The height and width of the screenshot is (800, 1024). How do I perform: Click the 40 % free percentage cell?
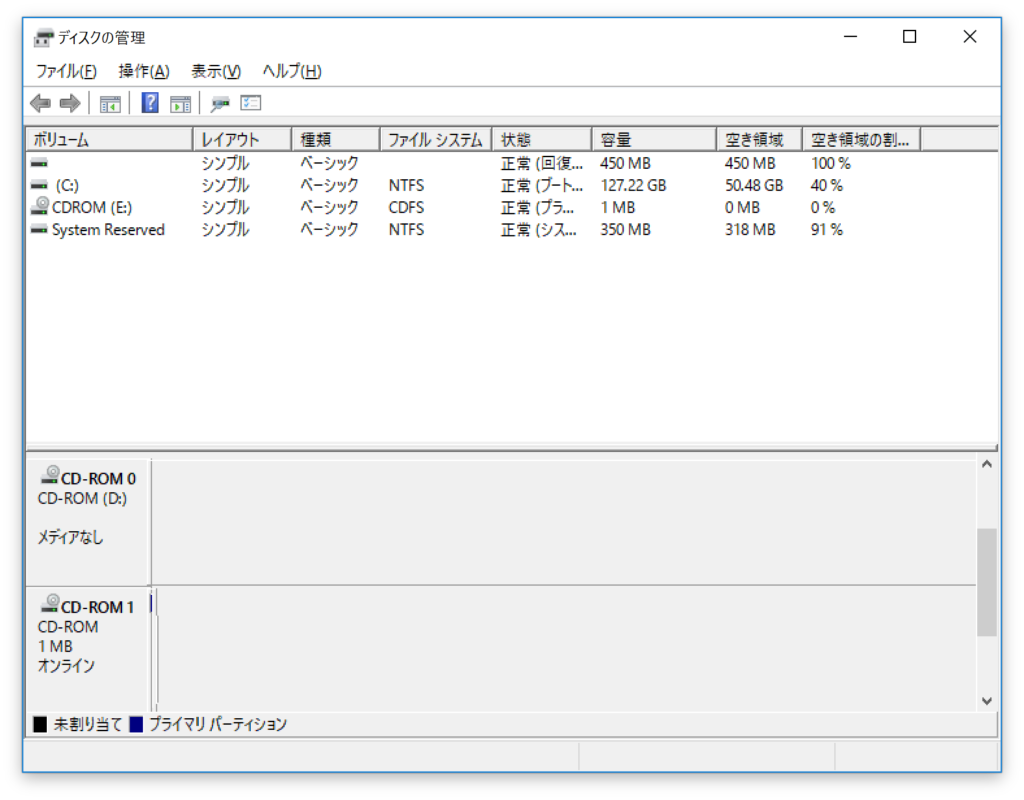pos(827,185)
